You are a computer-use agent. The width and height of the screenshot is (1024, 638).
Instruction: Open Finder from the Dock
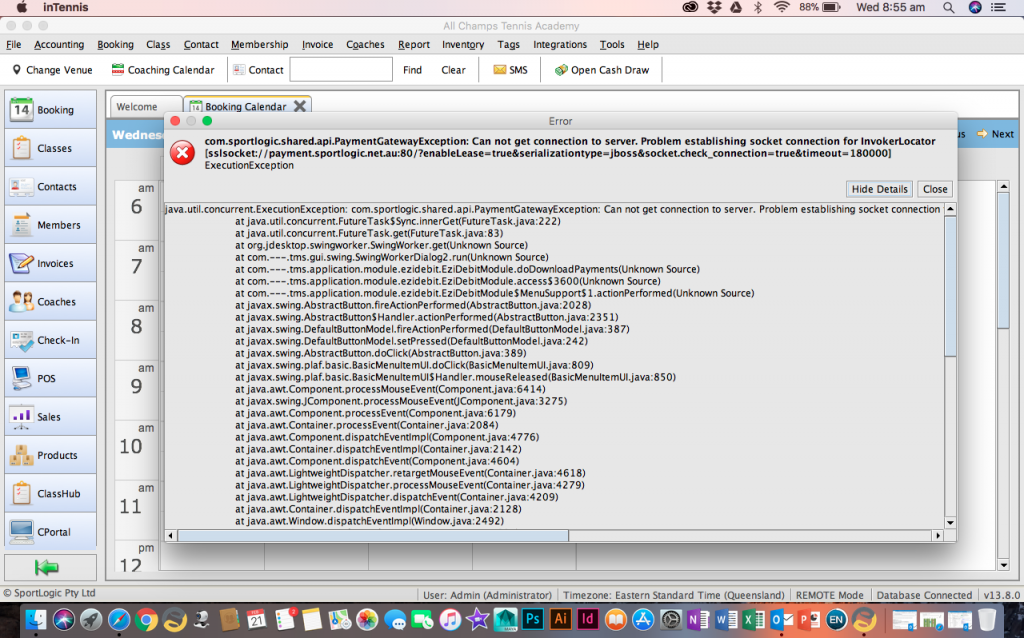[x=37, y=619]
